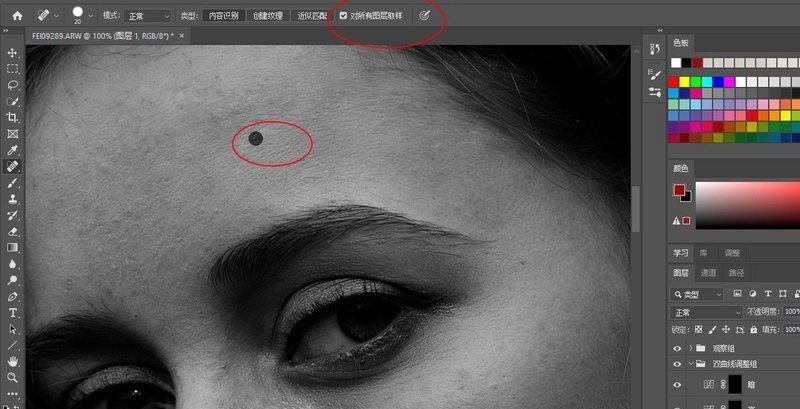The image size is (800, 409).
Task: Expand the 观察组 layer group
Action: point(691,348)
